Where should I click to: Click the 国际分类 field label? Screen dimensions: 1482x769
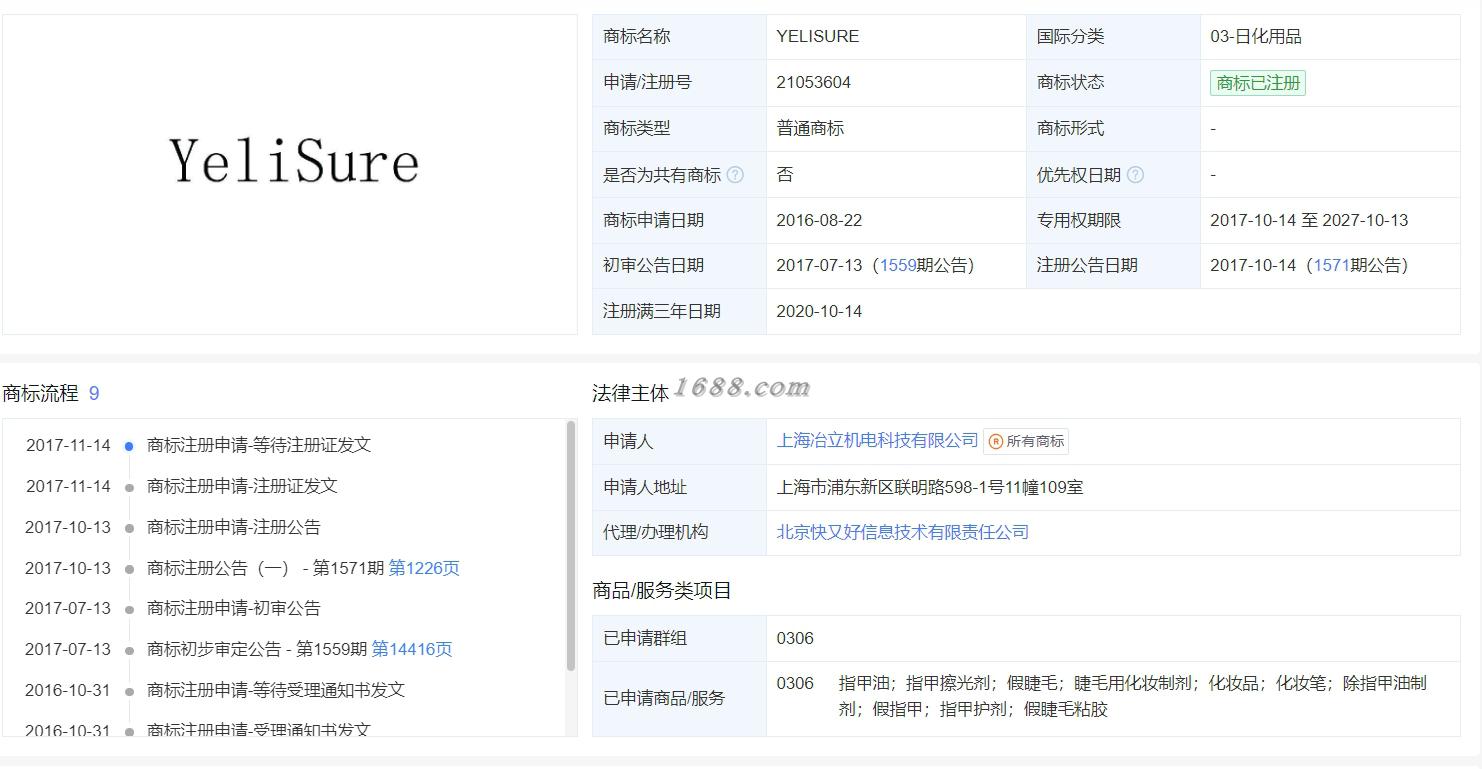pos(1070,36)
